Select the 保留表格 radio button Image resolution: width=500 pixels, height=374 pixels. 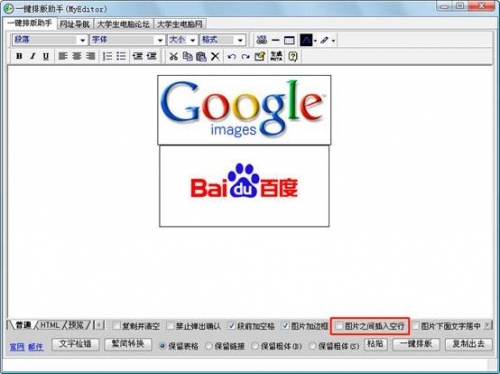pos(162,346)
